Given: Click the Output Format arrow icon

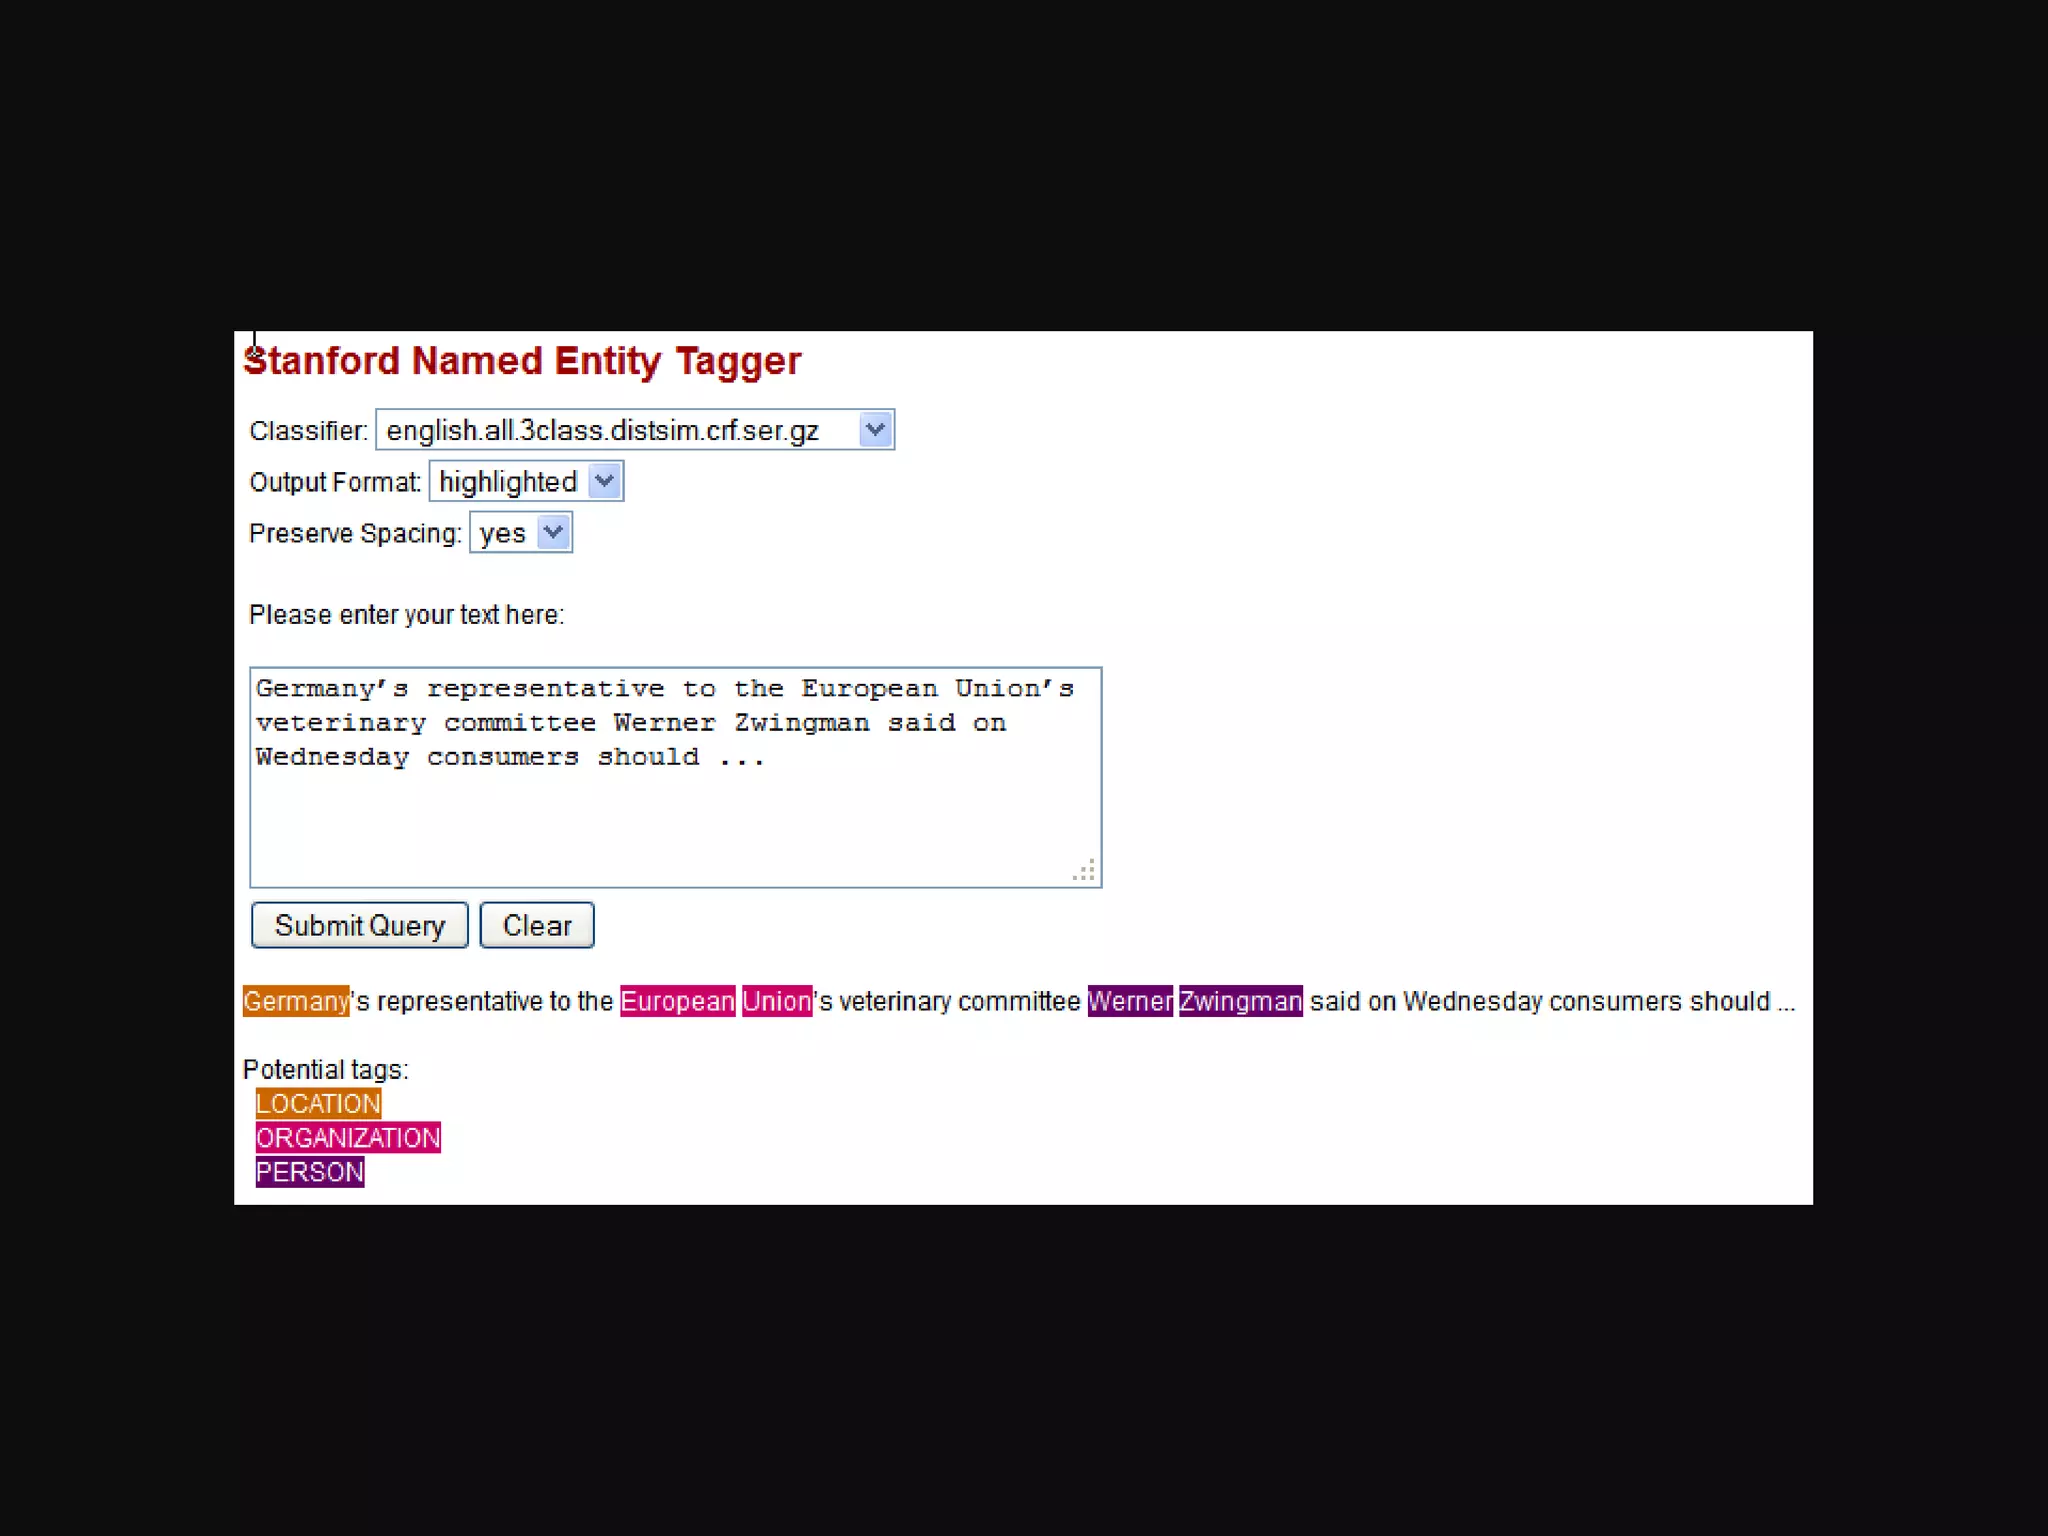Looking at the screenshot, I should tap(604, 482).
